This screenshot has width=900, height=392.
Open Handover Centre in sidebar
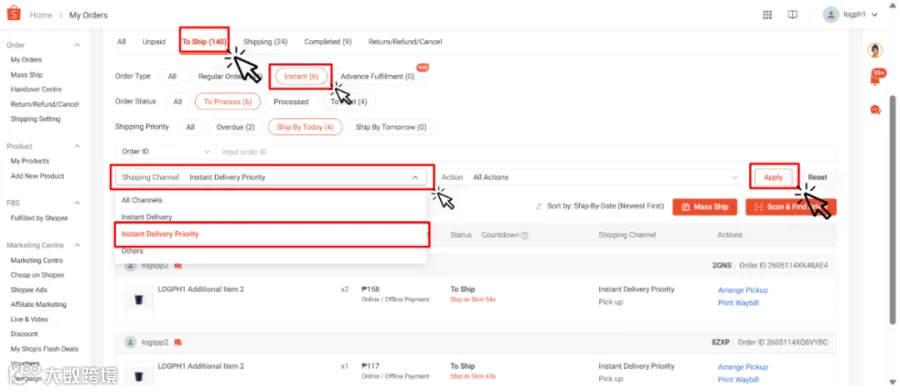tap(36, 90)
